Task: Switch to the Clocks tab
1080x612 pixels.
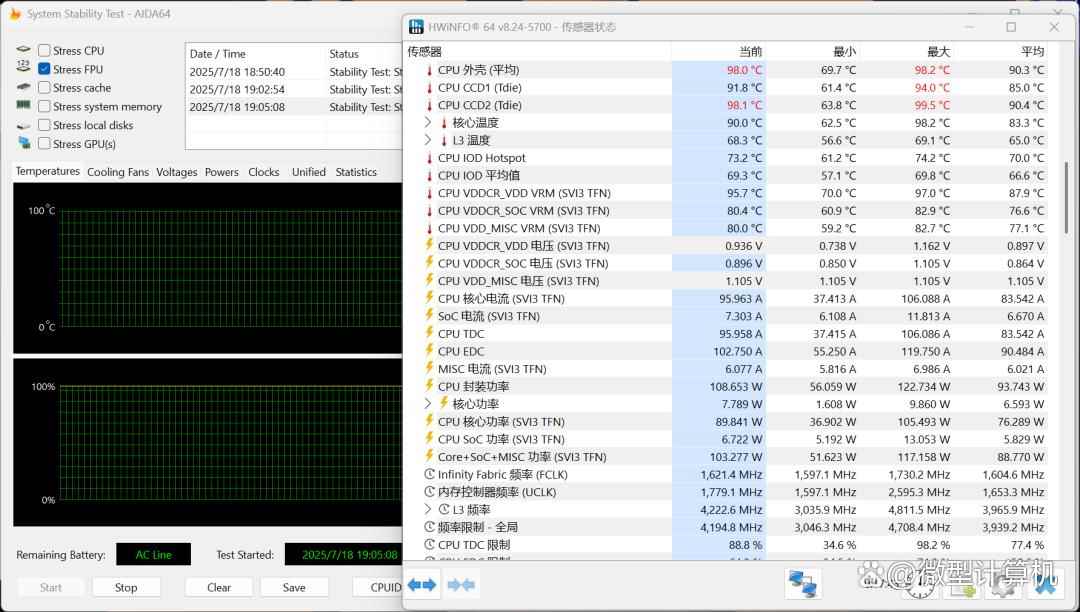Action: pyautogui.click(x=264, y=172)
